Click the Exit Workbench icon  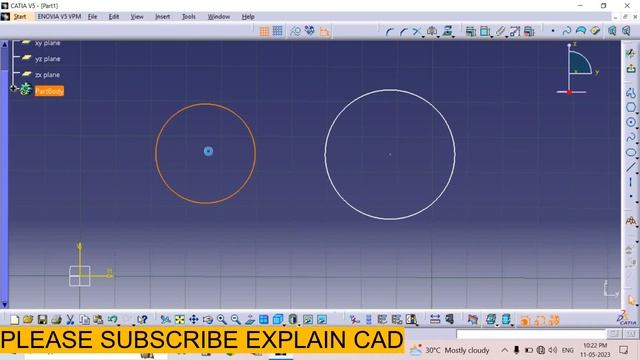click(631, 68)
